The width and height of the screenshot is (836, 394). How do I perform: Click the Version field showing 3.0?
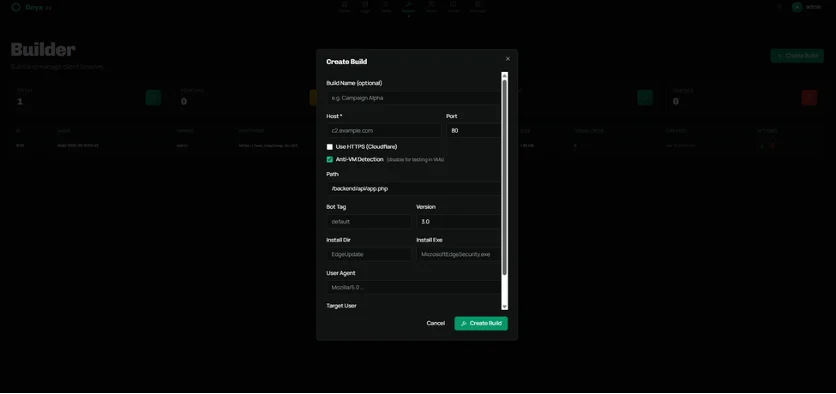coord(458,222)
